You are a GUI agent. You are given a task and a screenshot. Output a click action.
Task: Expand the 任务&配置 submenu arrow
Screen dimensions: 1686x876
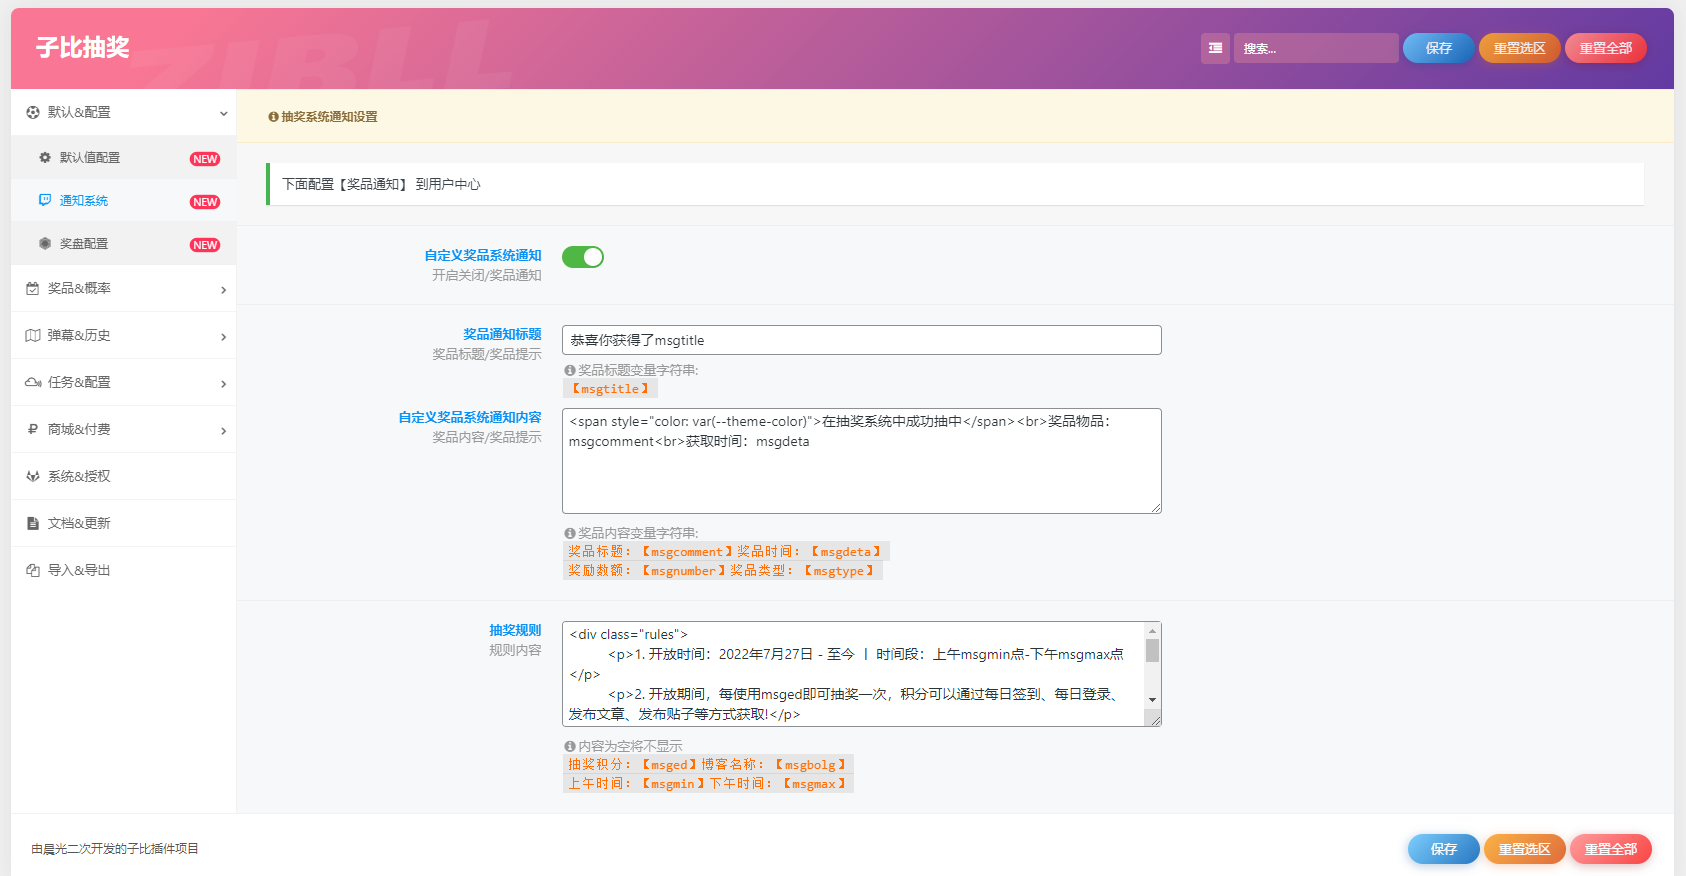(223, 384)
